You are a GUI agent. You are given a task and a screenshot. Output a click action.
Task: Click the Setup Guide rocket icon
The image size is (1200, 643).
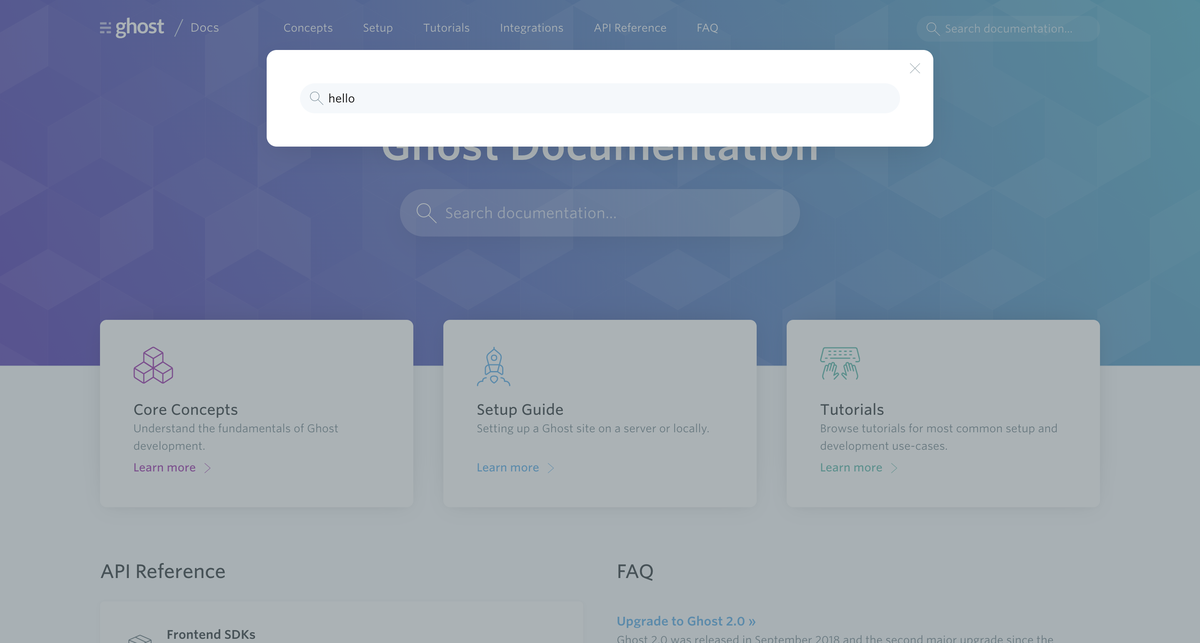tap(494, 366)
